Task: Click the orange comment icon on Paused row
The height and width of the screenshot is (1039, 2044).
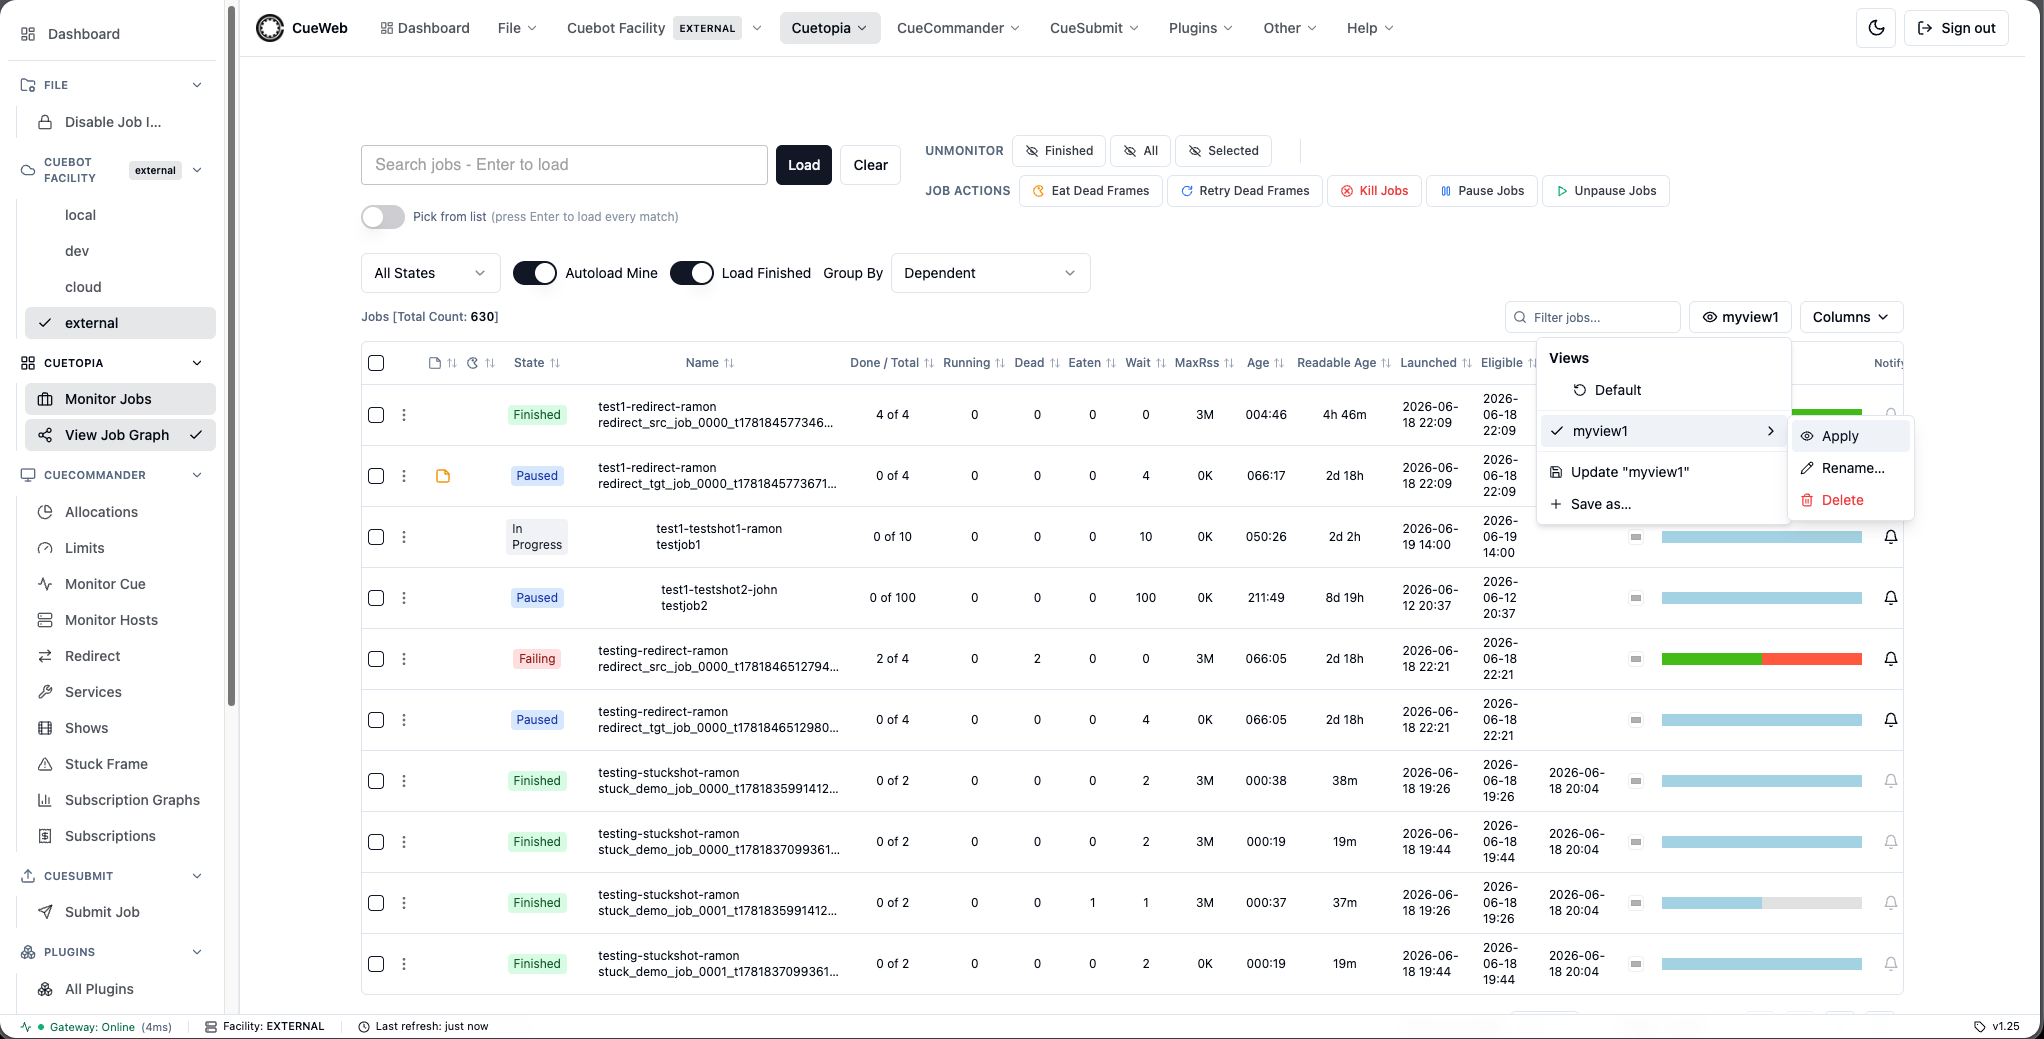Action: click(443, 476)
